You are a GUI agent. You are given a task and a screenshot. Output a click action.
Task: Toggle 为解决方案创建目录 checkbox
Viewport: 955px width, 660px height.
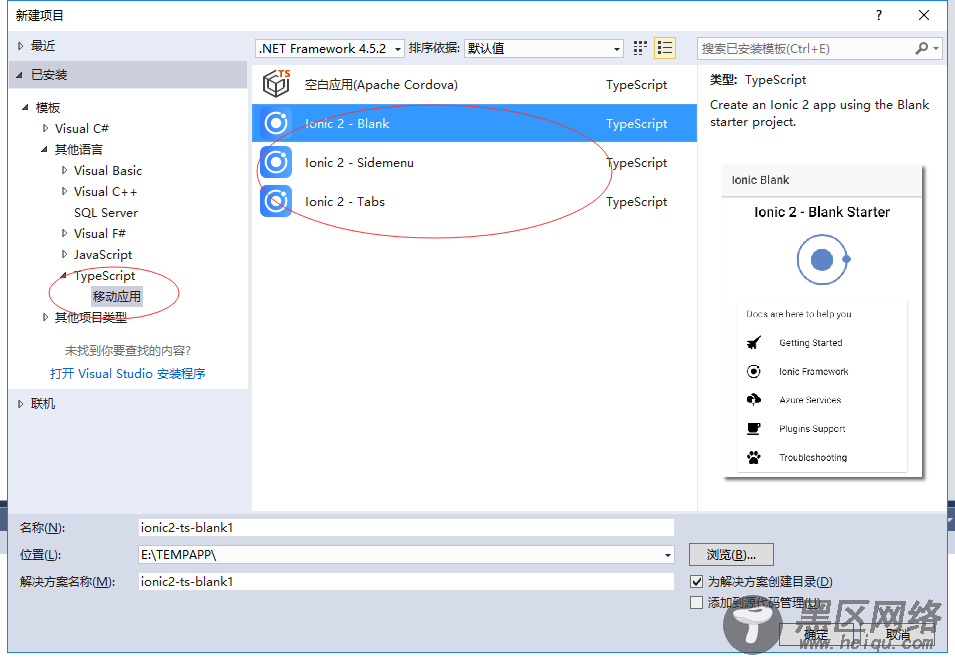pos(696,581)
